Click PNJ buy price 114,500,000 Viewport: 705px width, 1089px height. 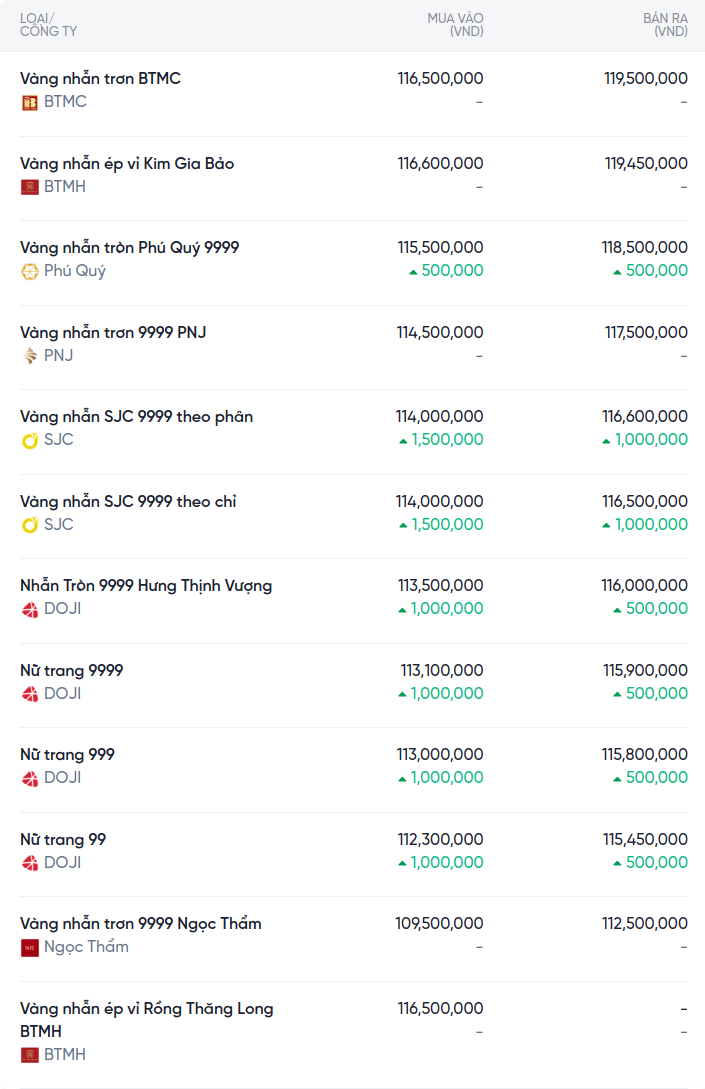point(440,333)
